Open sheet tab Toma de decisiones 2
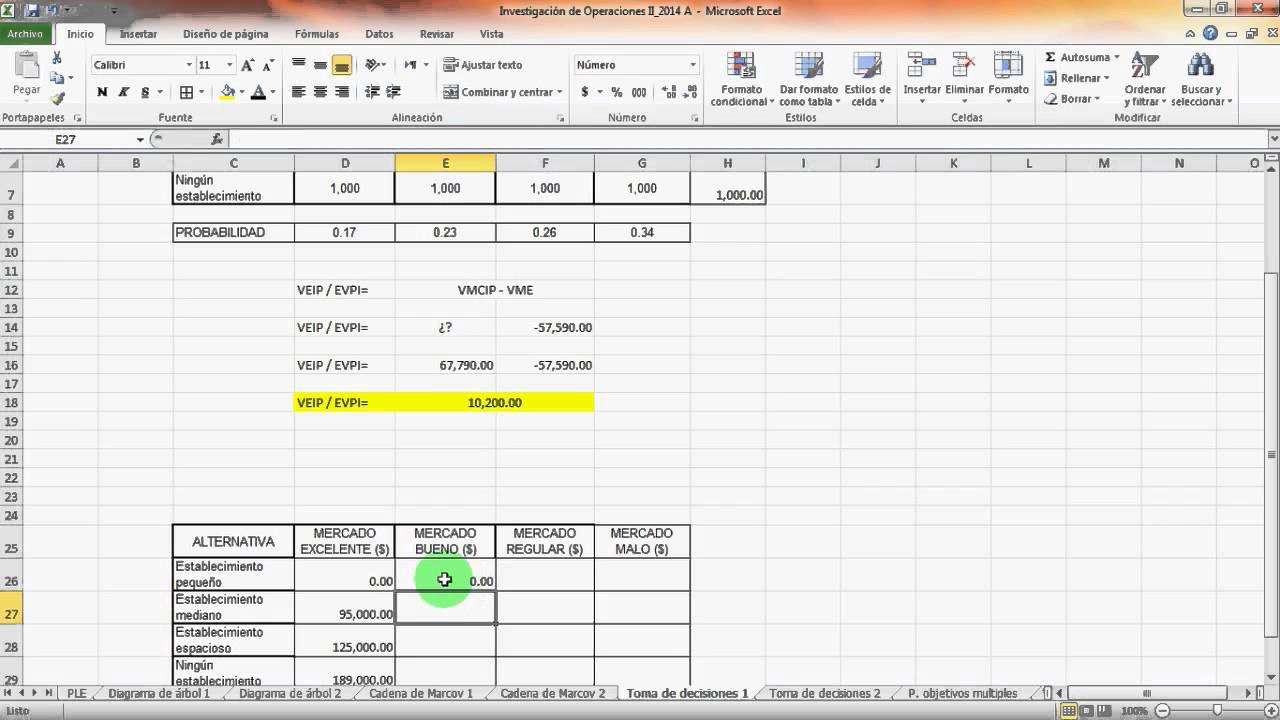 tap(825, 693)
